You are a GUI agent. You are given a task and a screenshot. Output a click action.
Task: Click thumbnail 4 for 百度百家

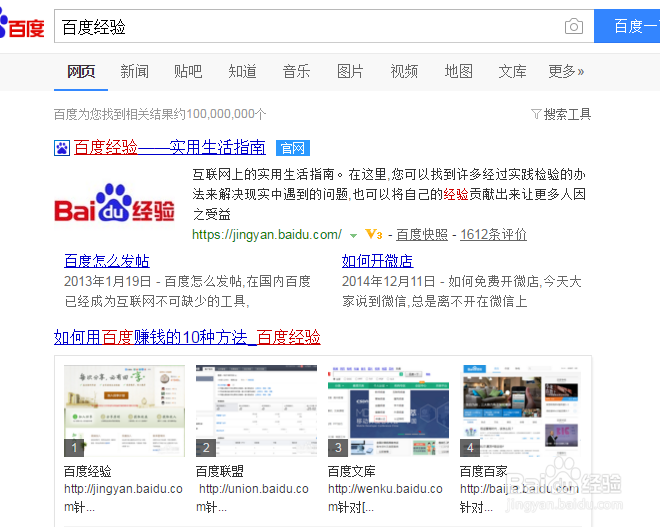[x=520, y=411]
